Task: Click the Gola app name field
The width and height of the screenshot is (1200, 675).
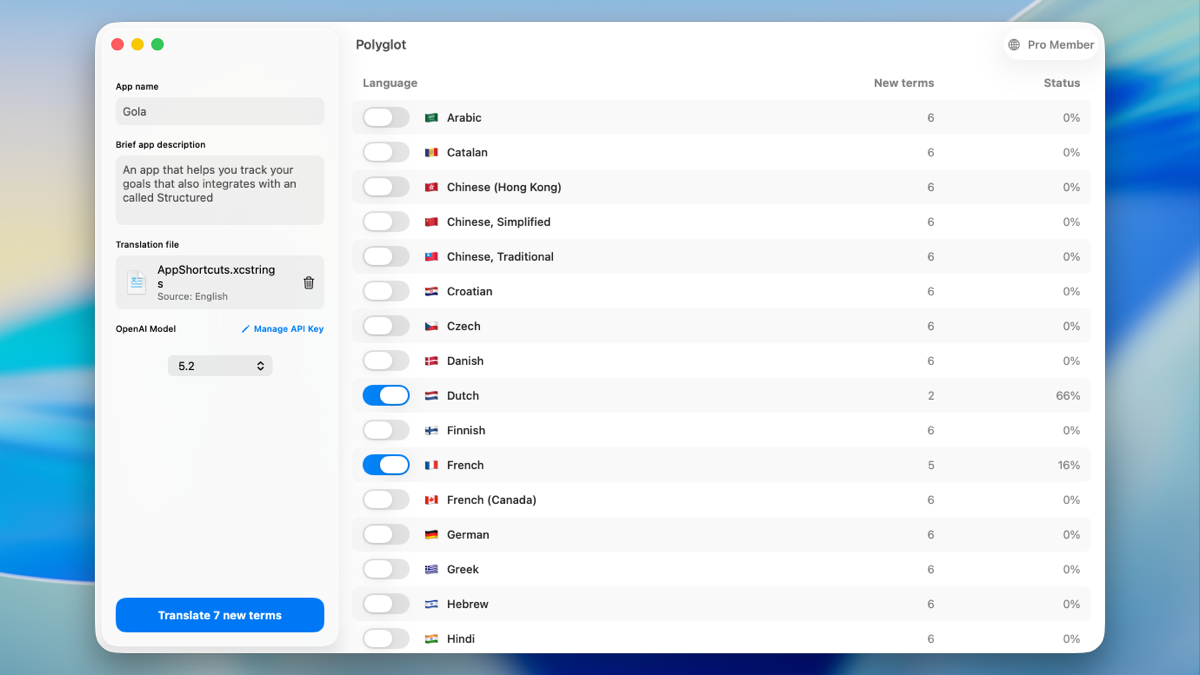Action: (x=219, y=111)
